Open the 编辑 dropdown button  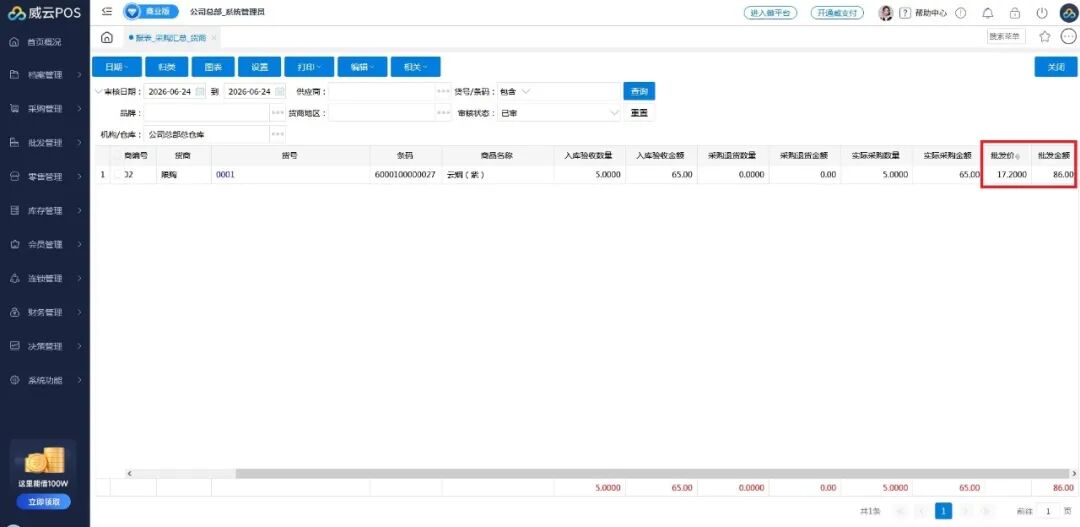point(362,67)
